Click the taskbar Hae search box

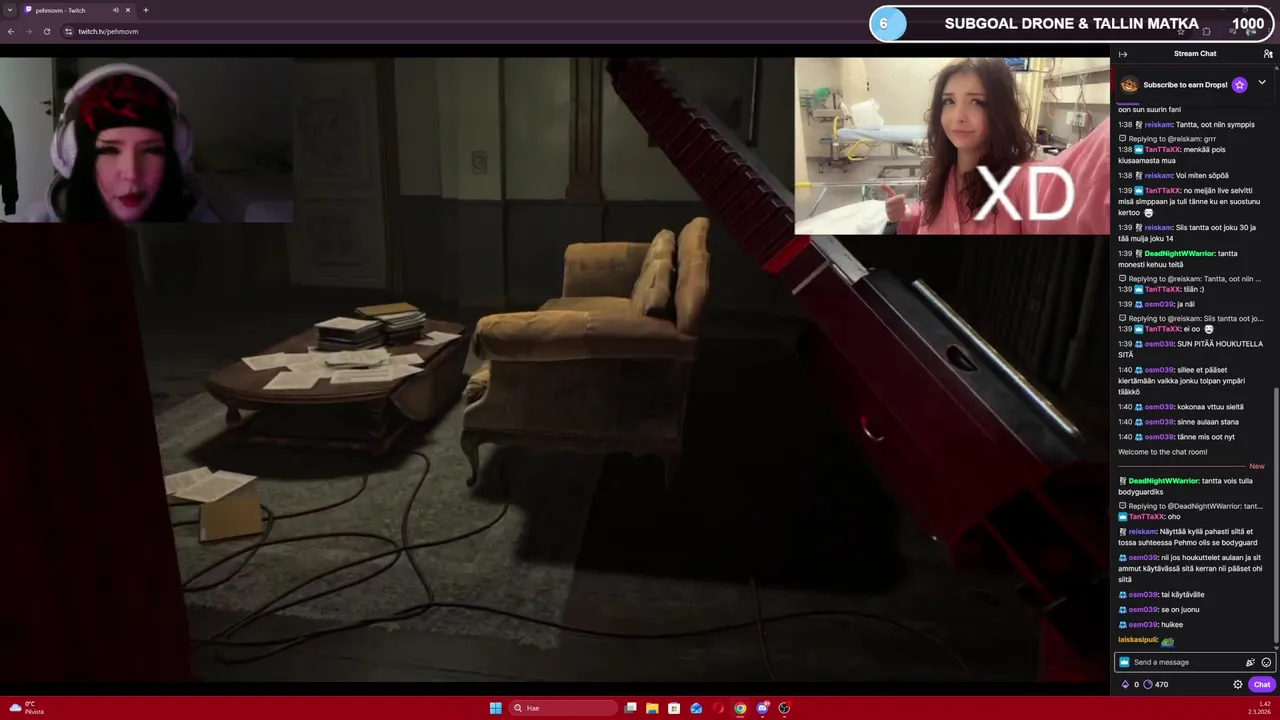pos(562,708)
